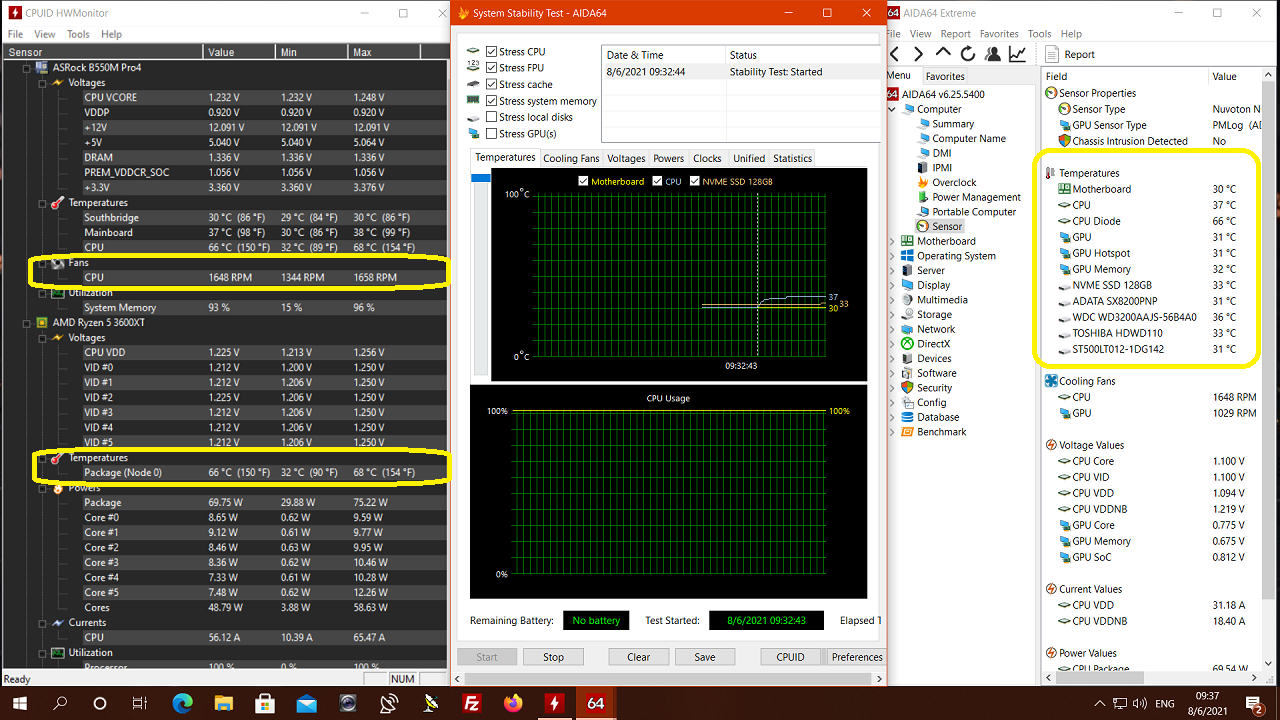
Task: Collapse the ASRock B550M Pro4 node
Action: coord(28,68)
